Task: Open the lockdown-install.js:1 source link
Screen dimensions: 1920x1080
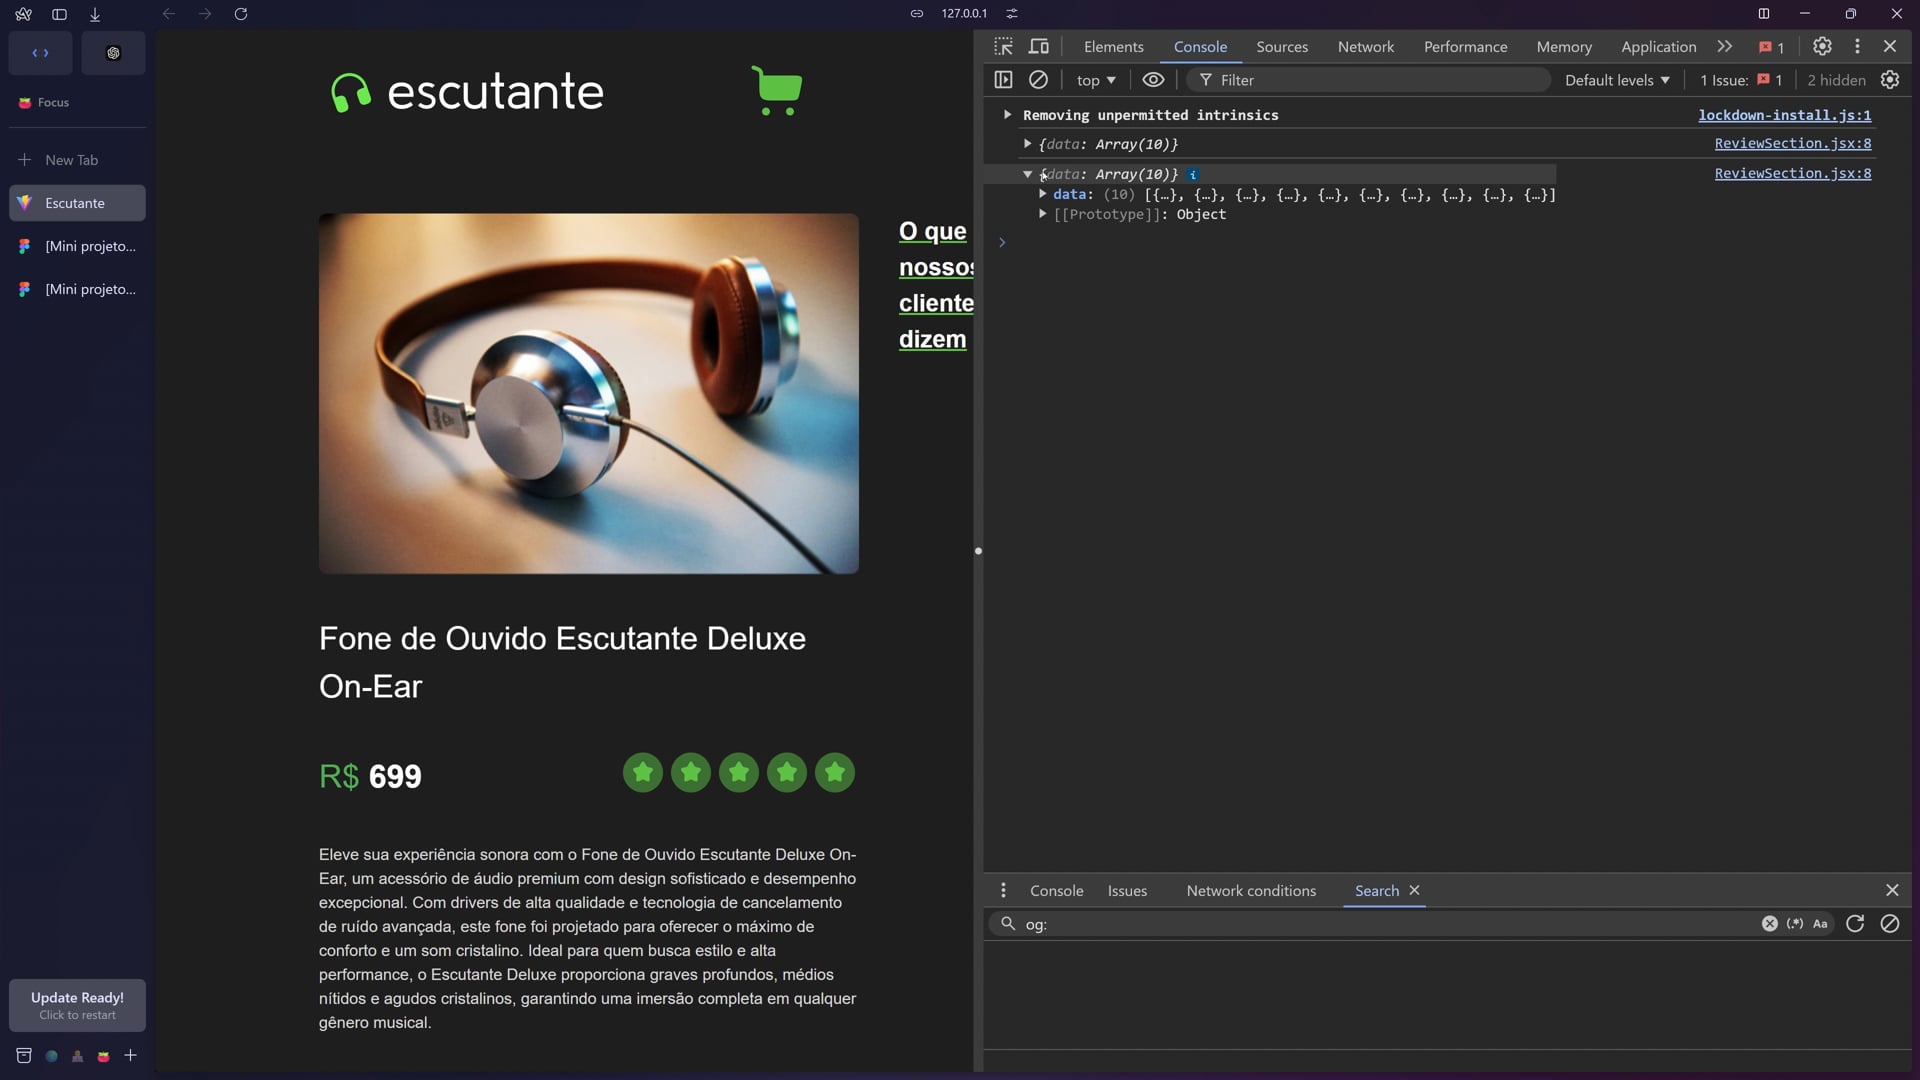Action: coord(1784,115)
